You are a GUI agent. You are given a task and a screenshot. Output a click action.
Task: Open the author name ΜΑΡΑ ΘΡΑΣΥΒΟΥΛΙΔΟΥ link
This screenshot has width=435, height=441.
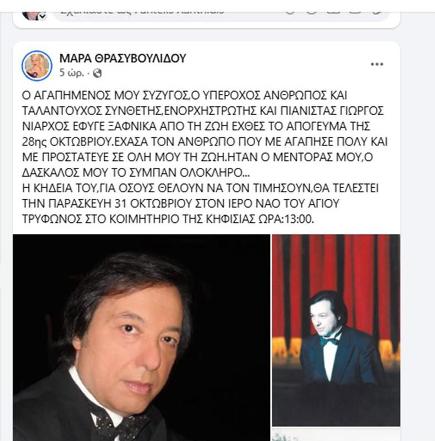[122, 58]
